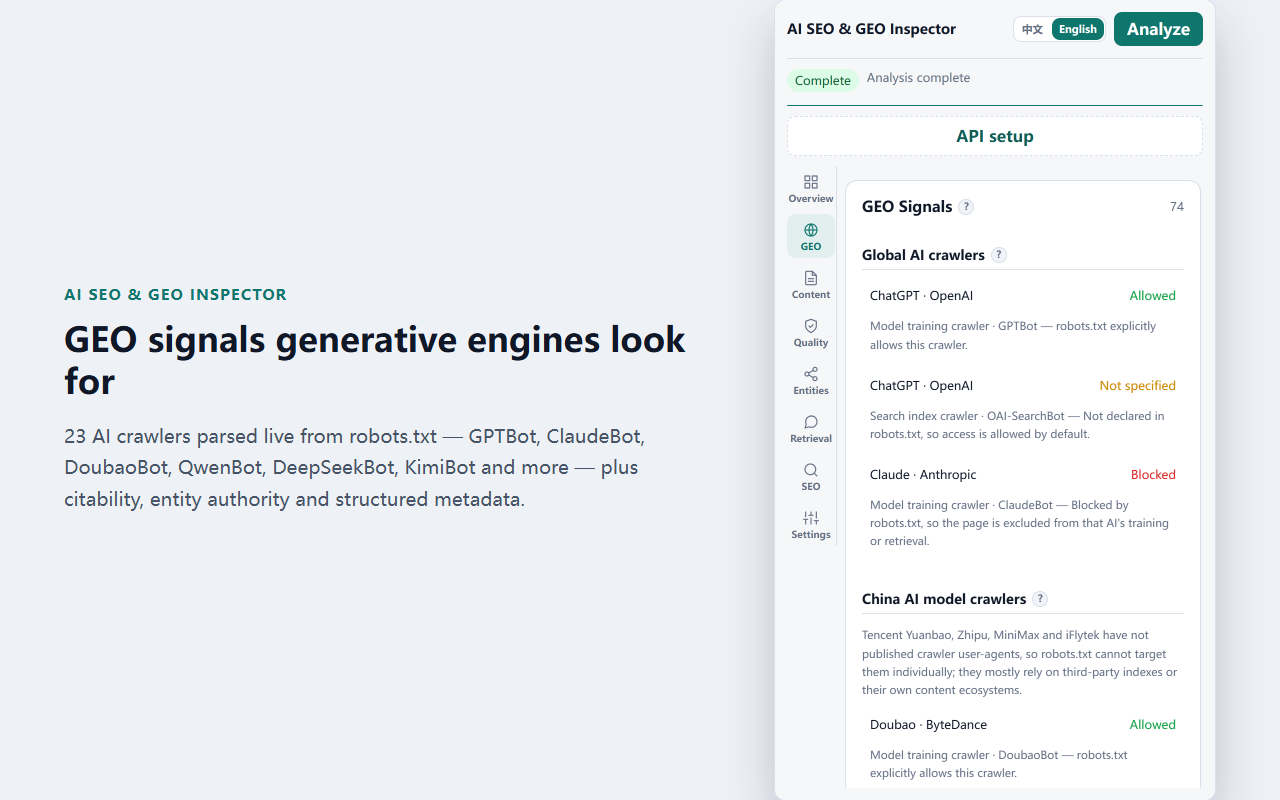1280x800 pixels.
Task: Click the Global AI crawlers heading
Action: pos(923,255)
